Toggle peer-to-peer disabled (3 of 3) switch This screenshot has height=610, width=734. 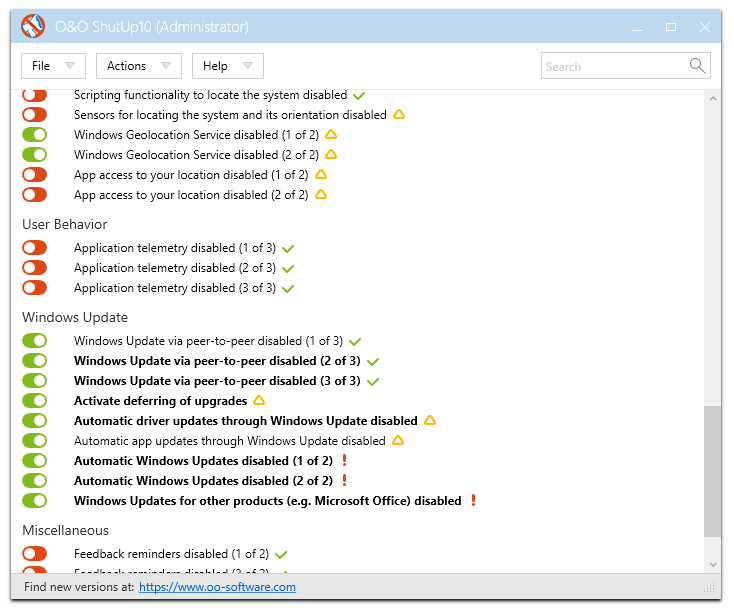35,381
